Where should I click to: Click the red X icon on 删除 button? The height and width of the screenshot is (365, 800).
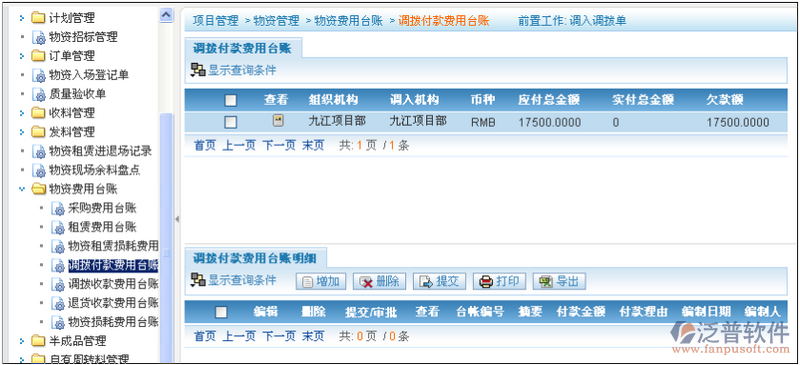366,282
